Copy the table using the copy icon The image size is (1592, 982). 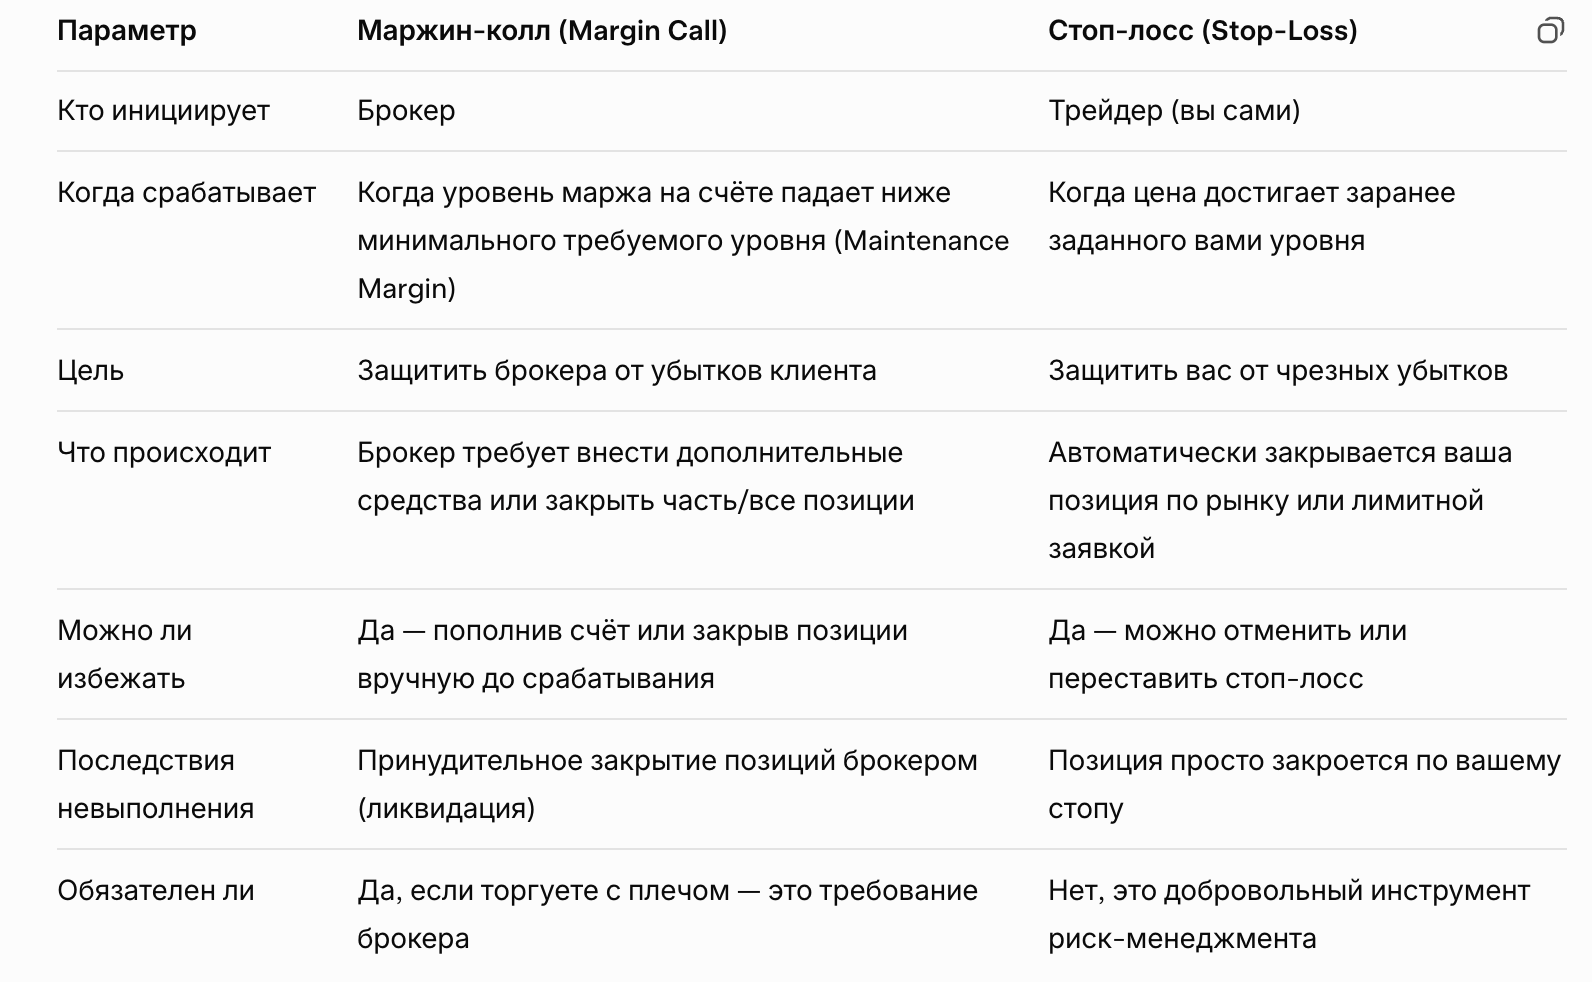click(1549, 31)
